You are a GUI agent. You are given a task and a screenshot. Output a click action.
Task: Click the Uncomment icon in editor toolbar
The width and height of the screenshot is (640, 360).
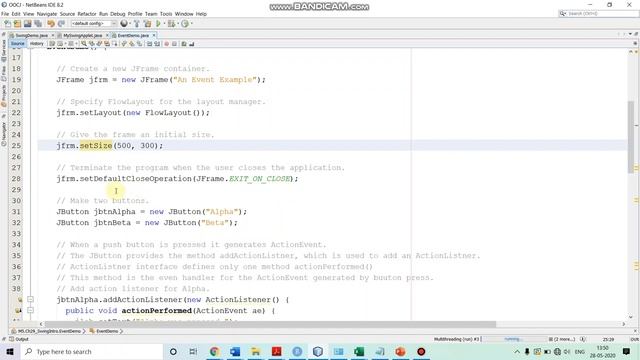pyautogui.click(x=191, y=44)
